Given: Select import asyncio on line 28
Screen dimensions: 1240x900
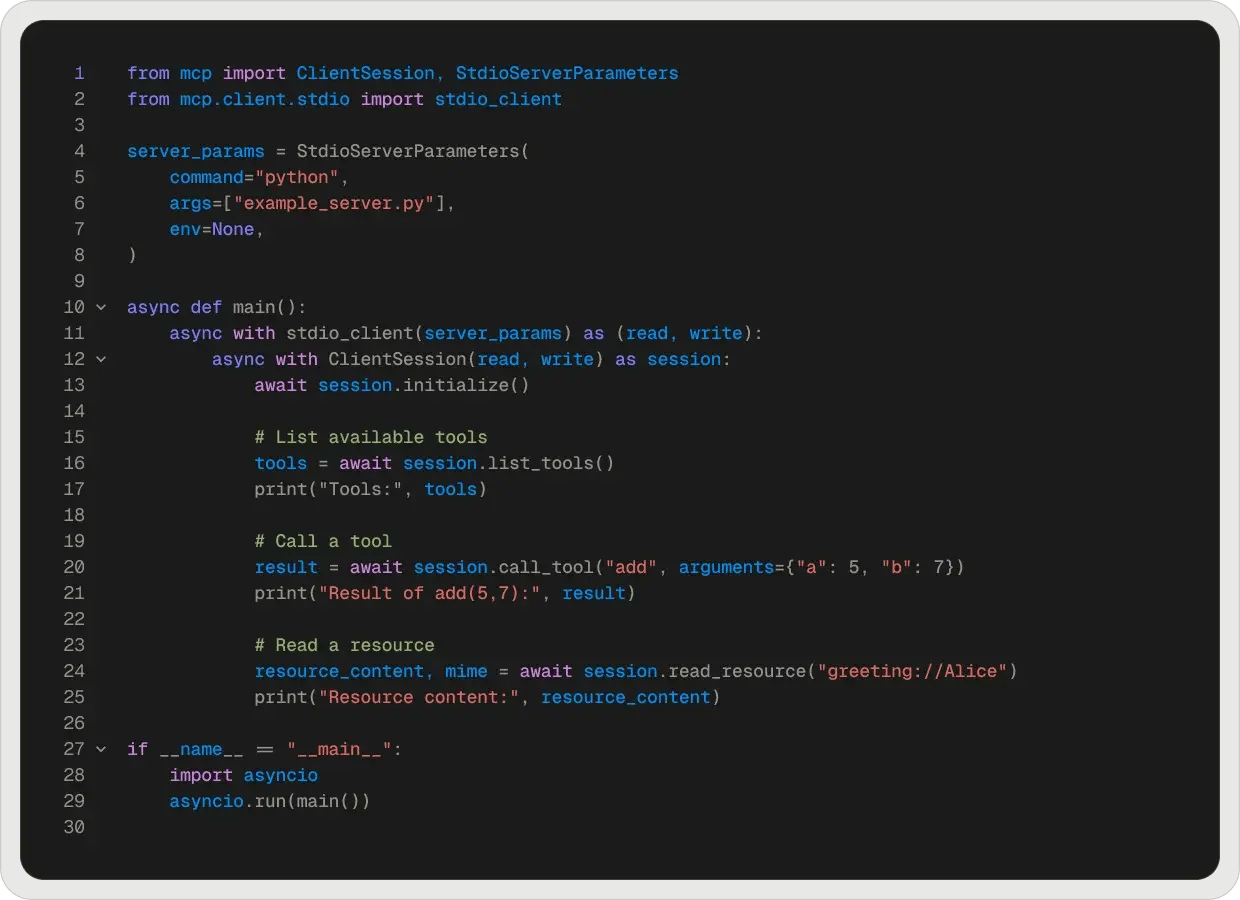Looking at the screenshot, I should 244,775.
